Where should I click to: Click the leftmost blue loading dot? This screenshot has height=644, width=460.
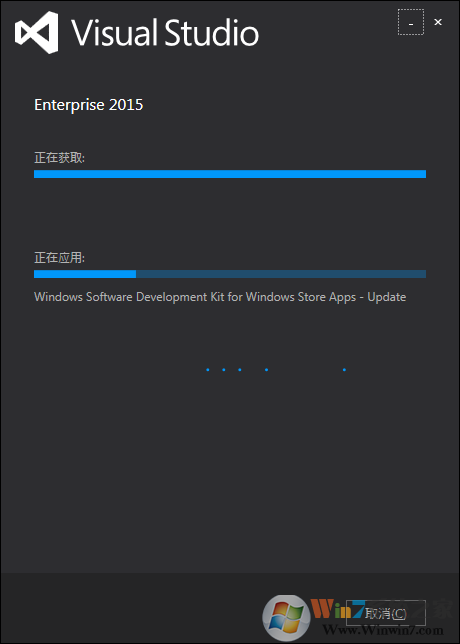[208, 370]
